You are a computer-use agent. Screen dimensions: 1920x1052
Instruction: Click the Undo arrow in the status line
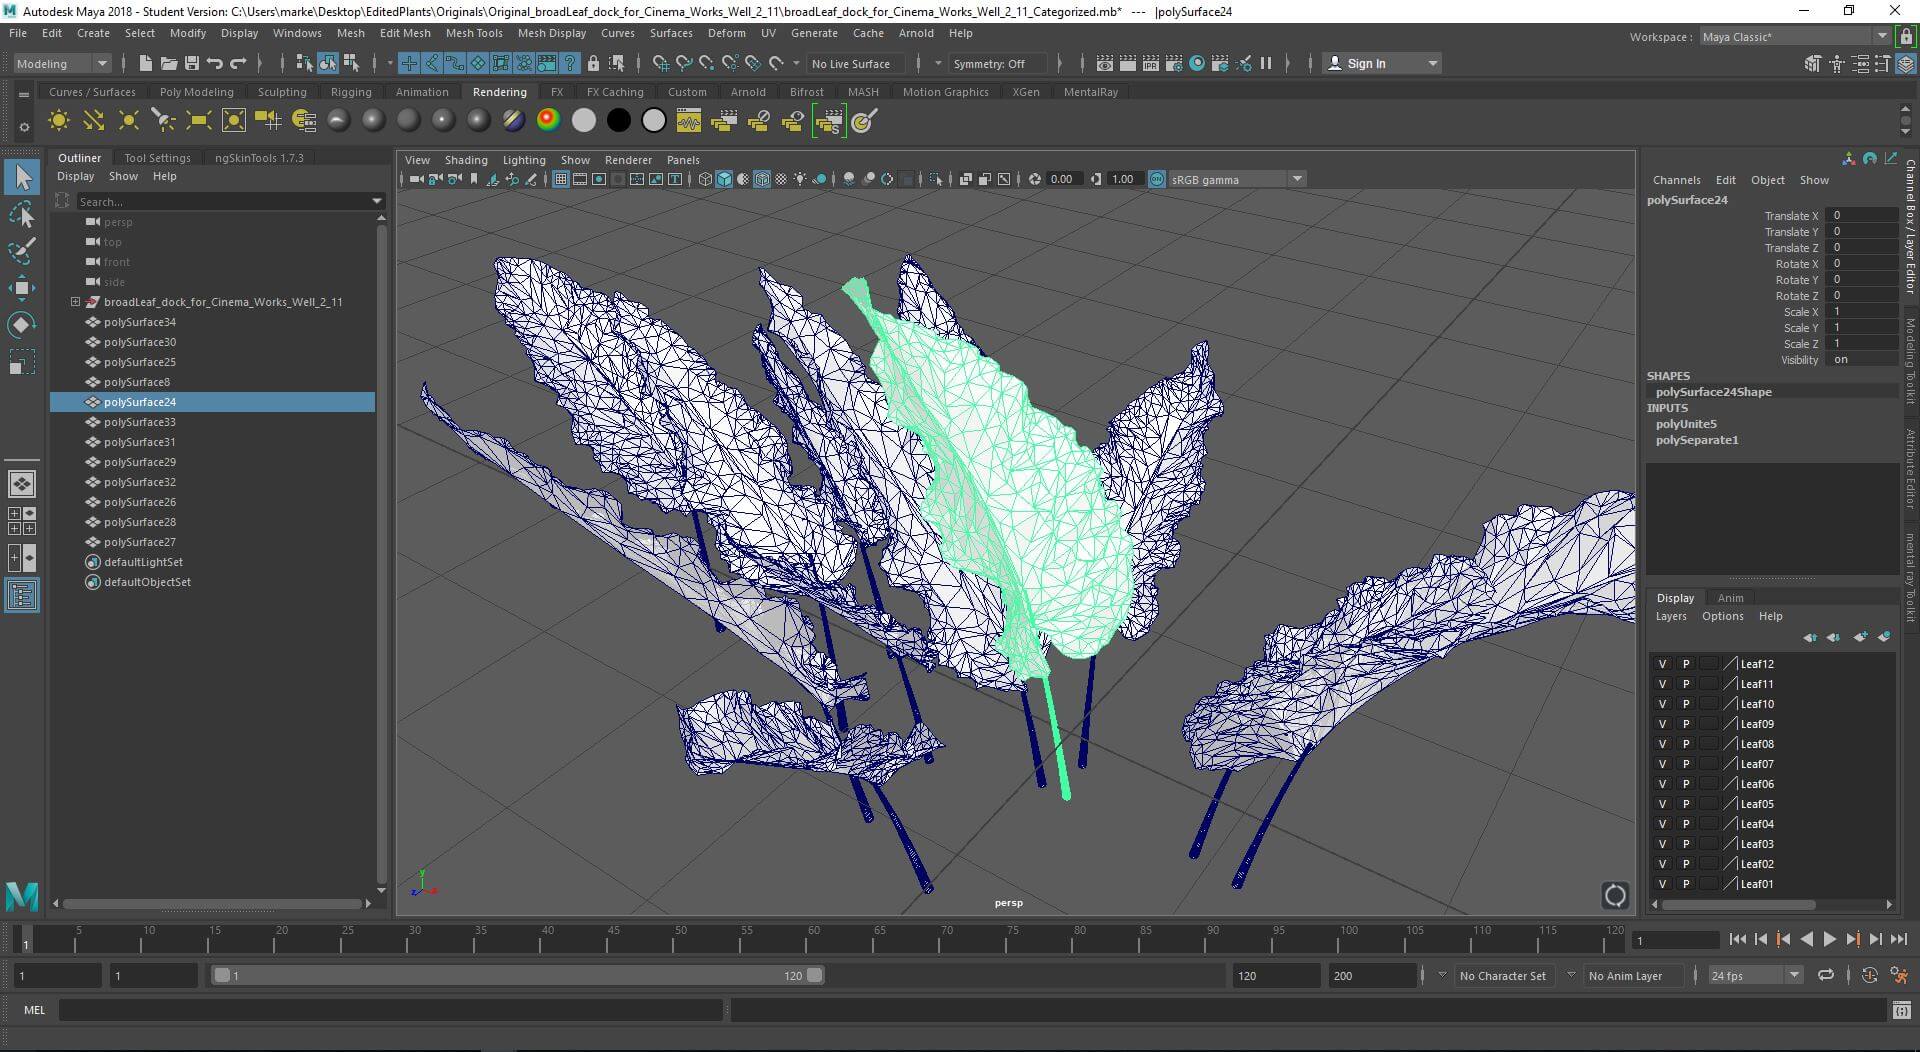click(215, 63)
